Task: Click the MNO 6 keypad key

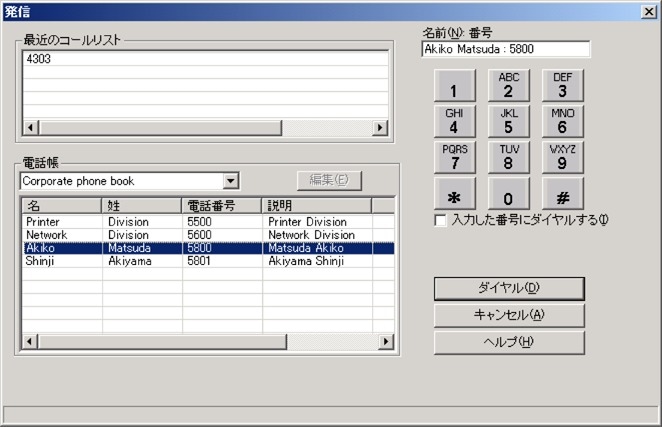Action: (562, 121)
